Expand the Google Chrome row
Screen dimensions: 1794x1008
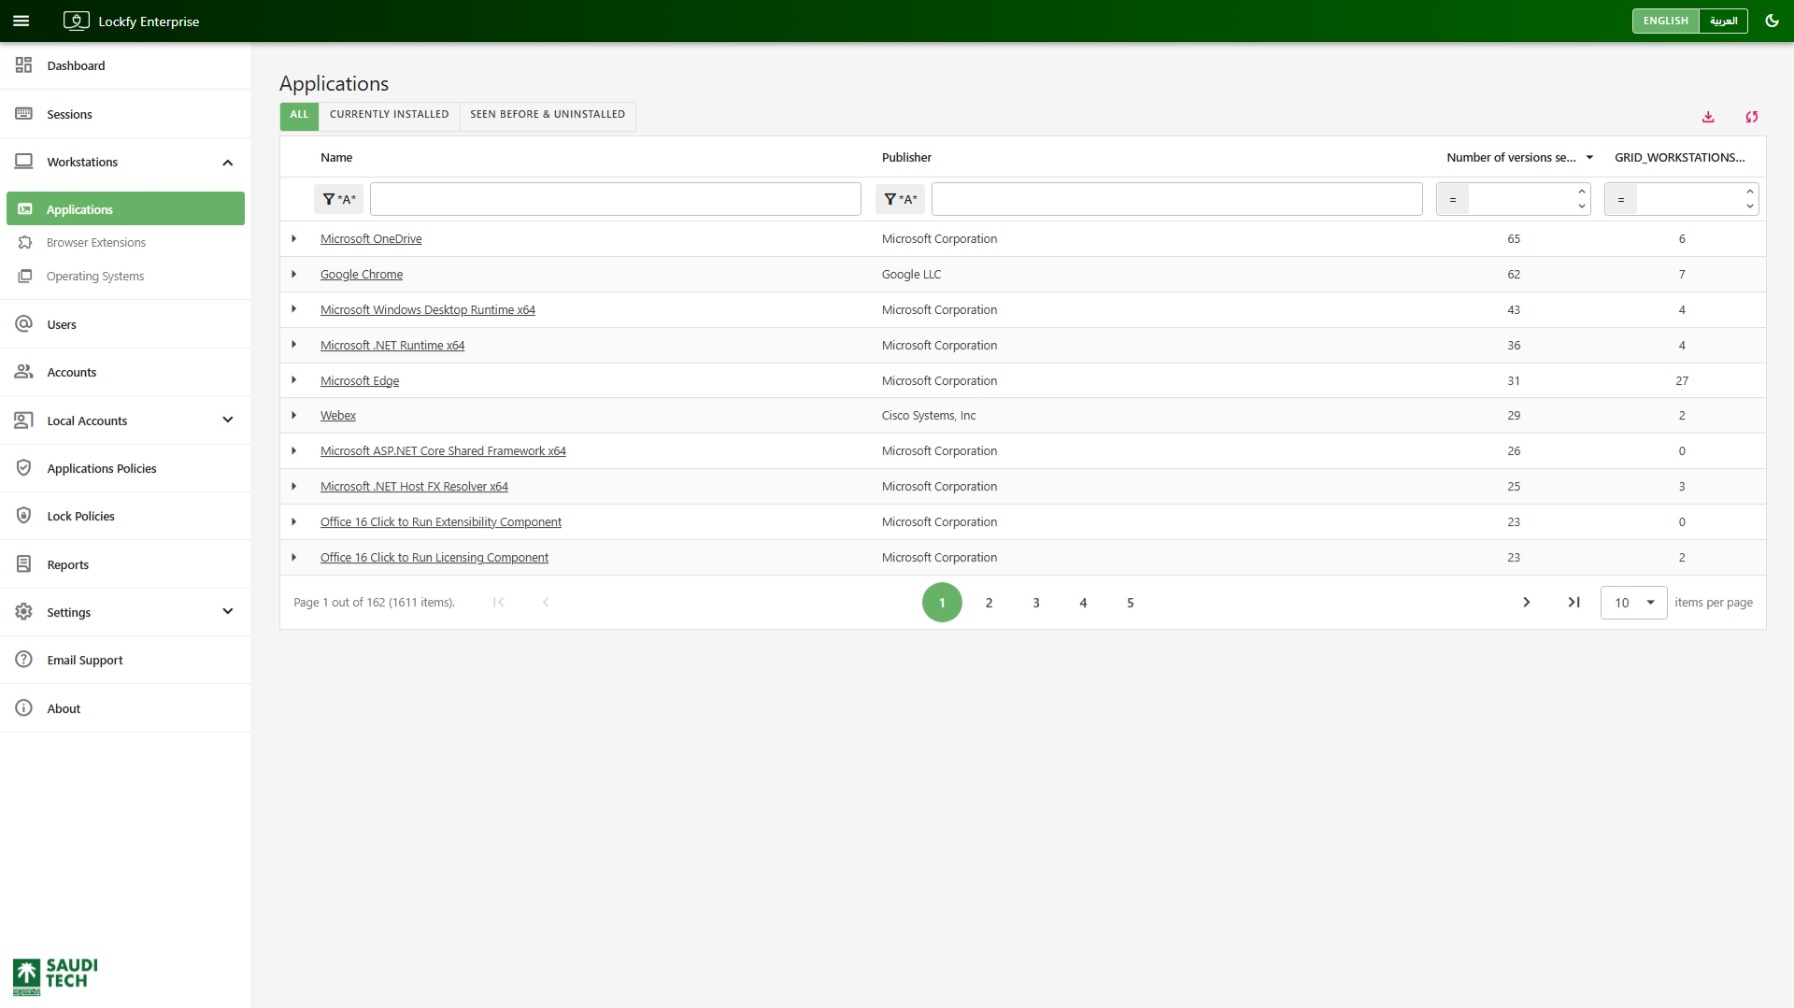pos(294,274)
